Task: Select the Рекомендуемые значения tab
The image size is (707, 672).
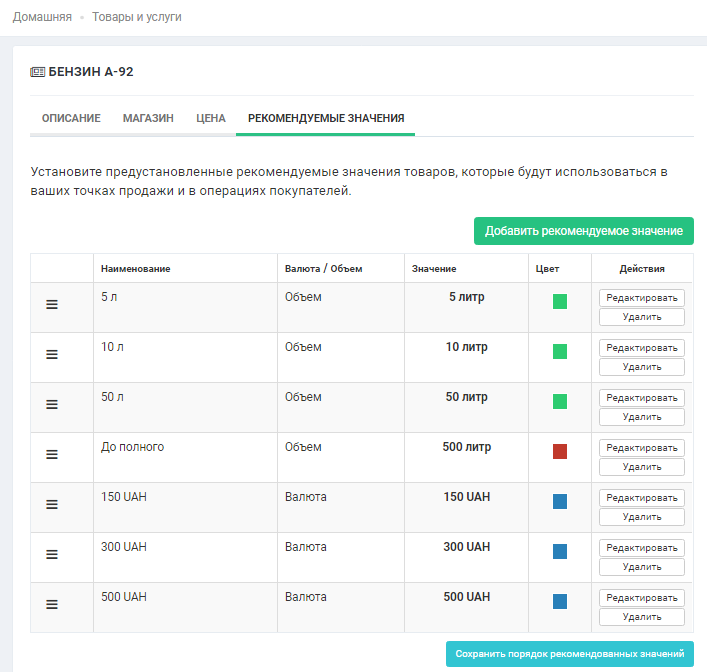Action: pyautogui.click(x=325, y=118)
